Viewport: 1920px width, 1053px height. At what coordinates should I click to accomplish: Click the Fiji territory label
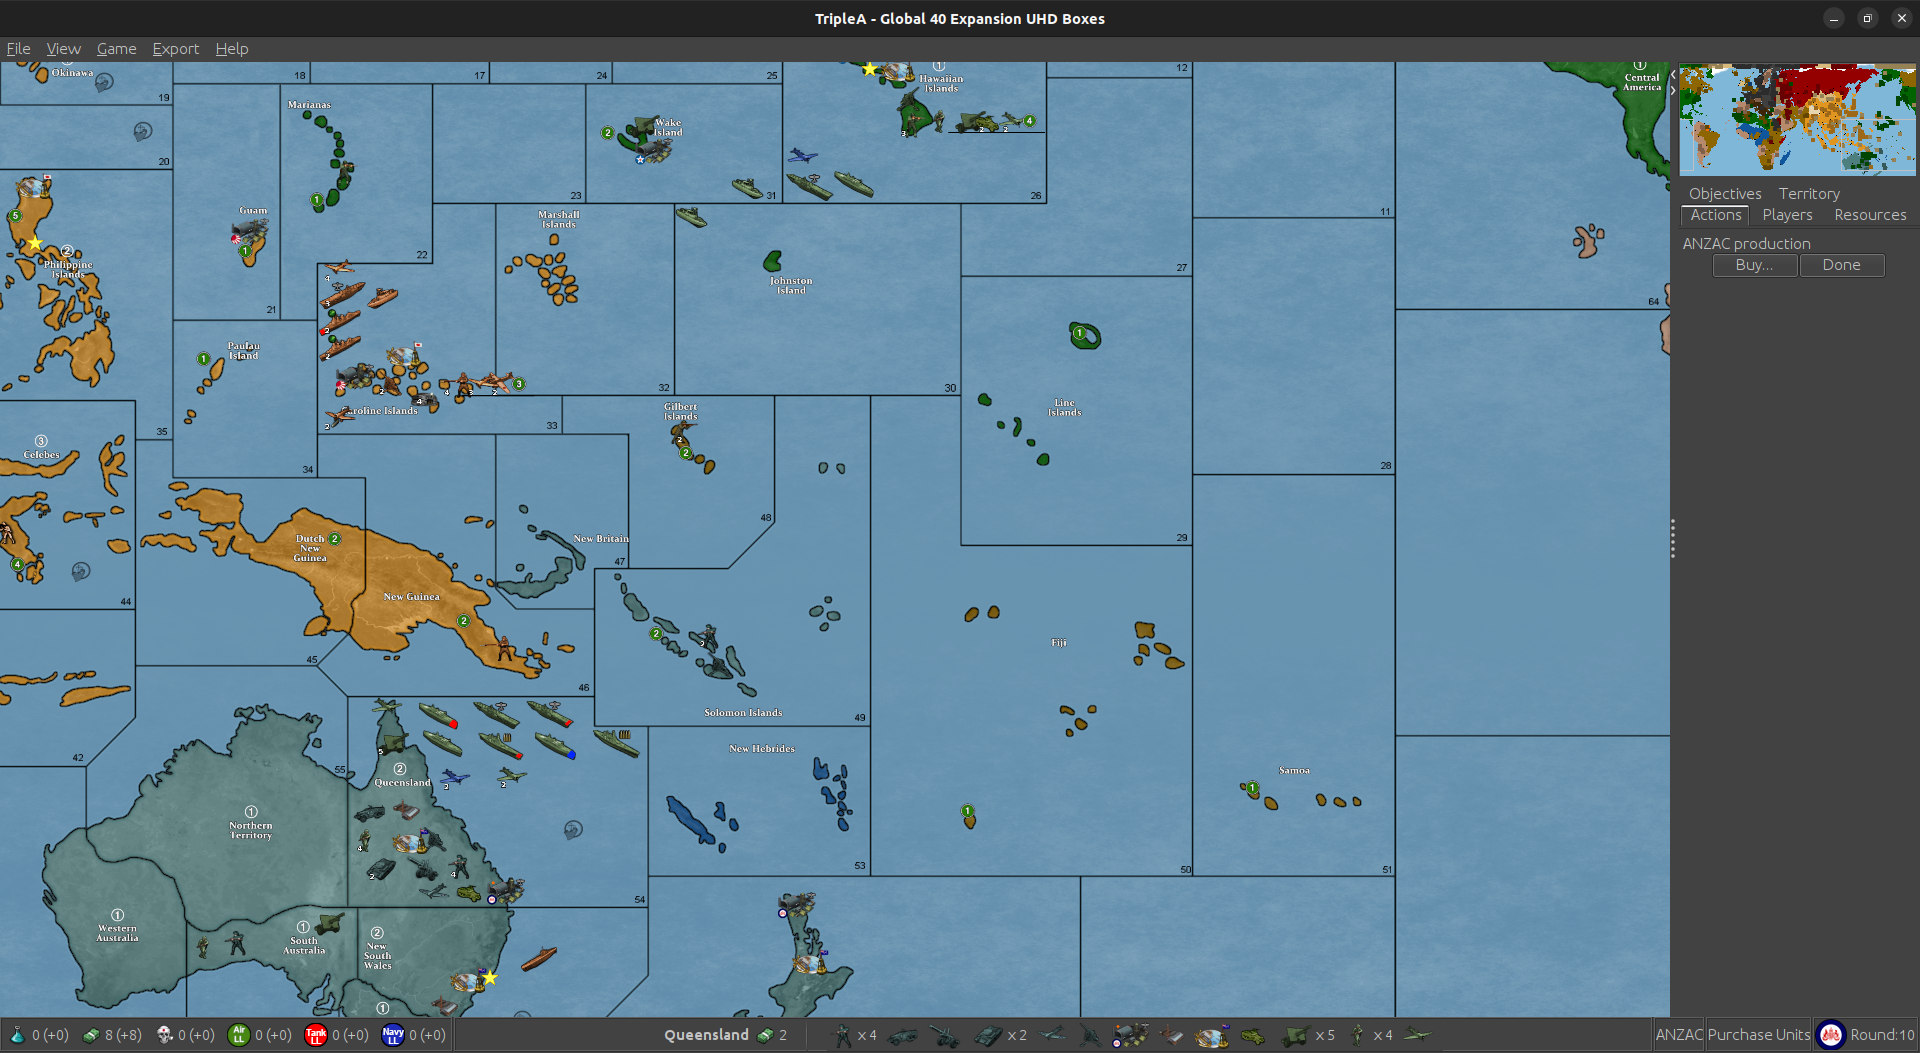pos(1059,643)
